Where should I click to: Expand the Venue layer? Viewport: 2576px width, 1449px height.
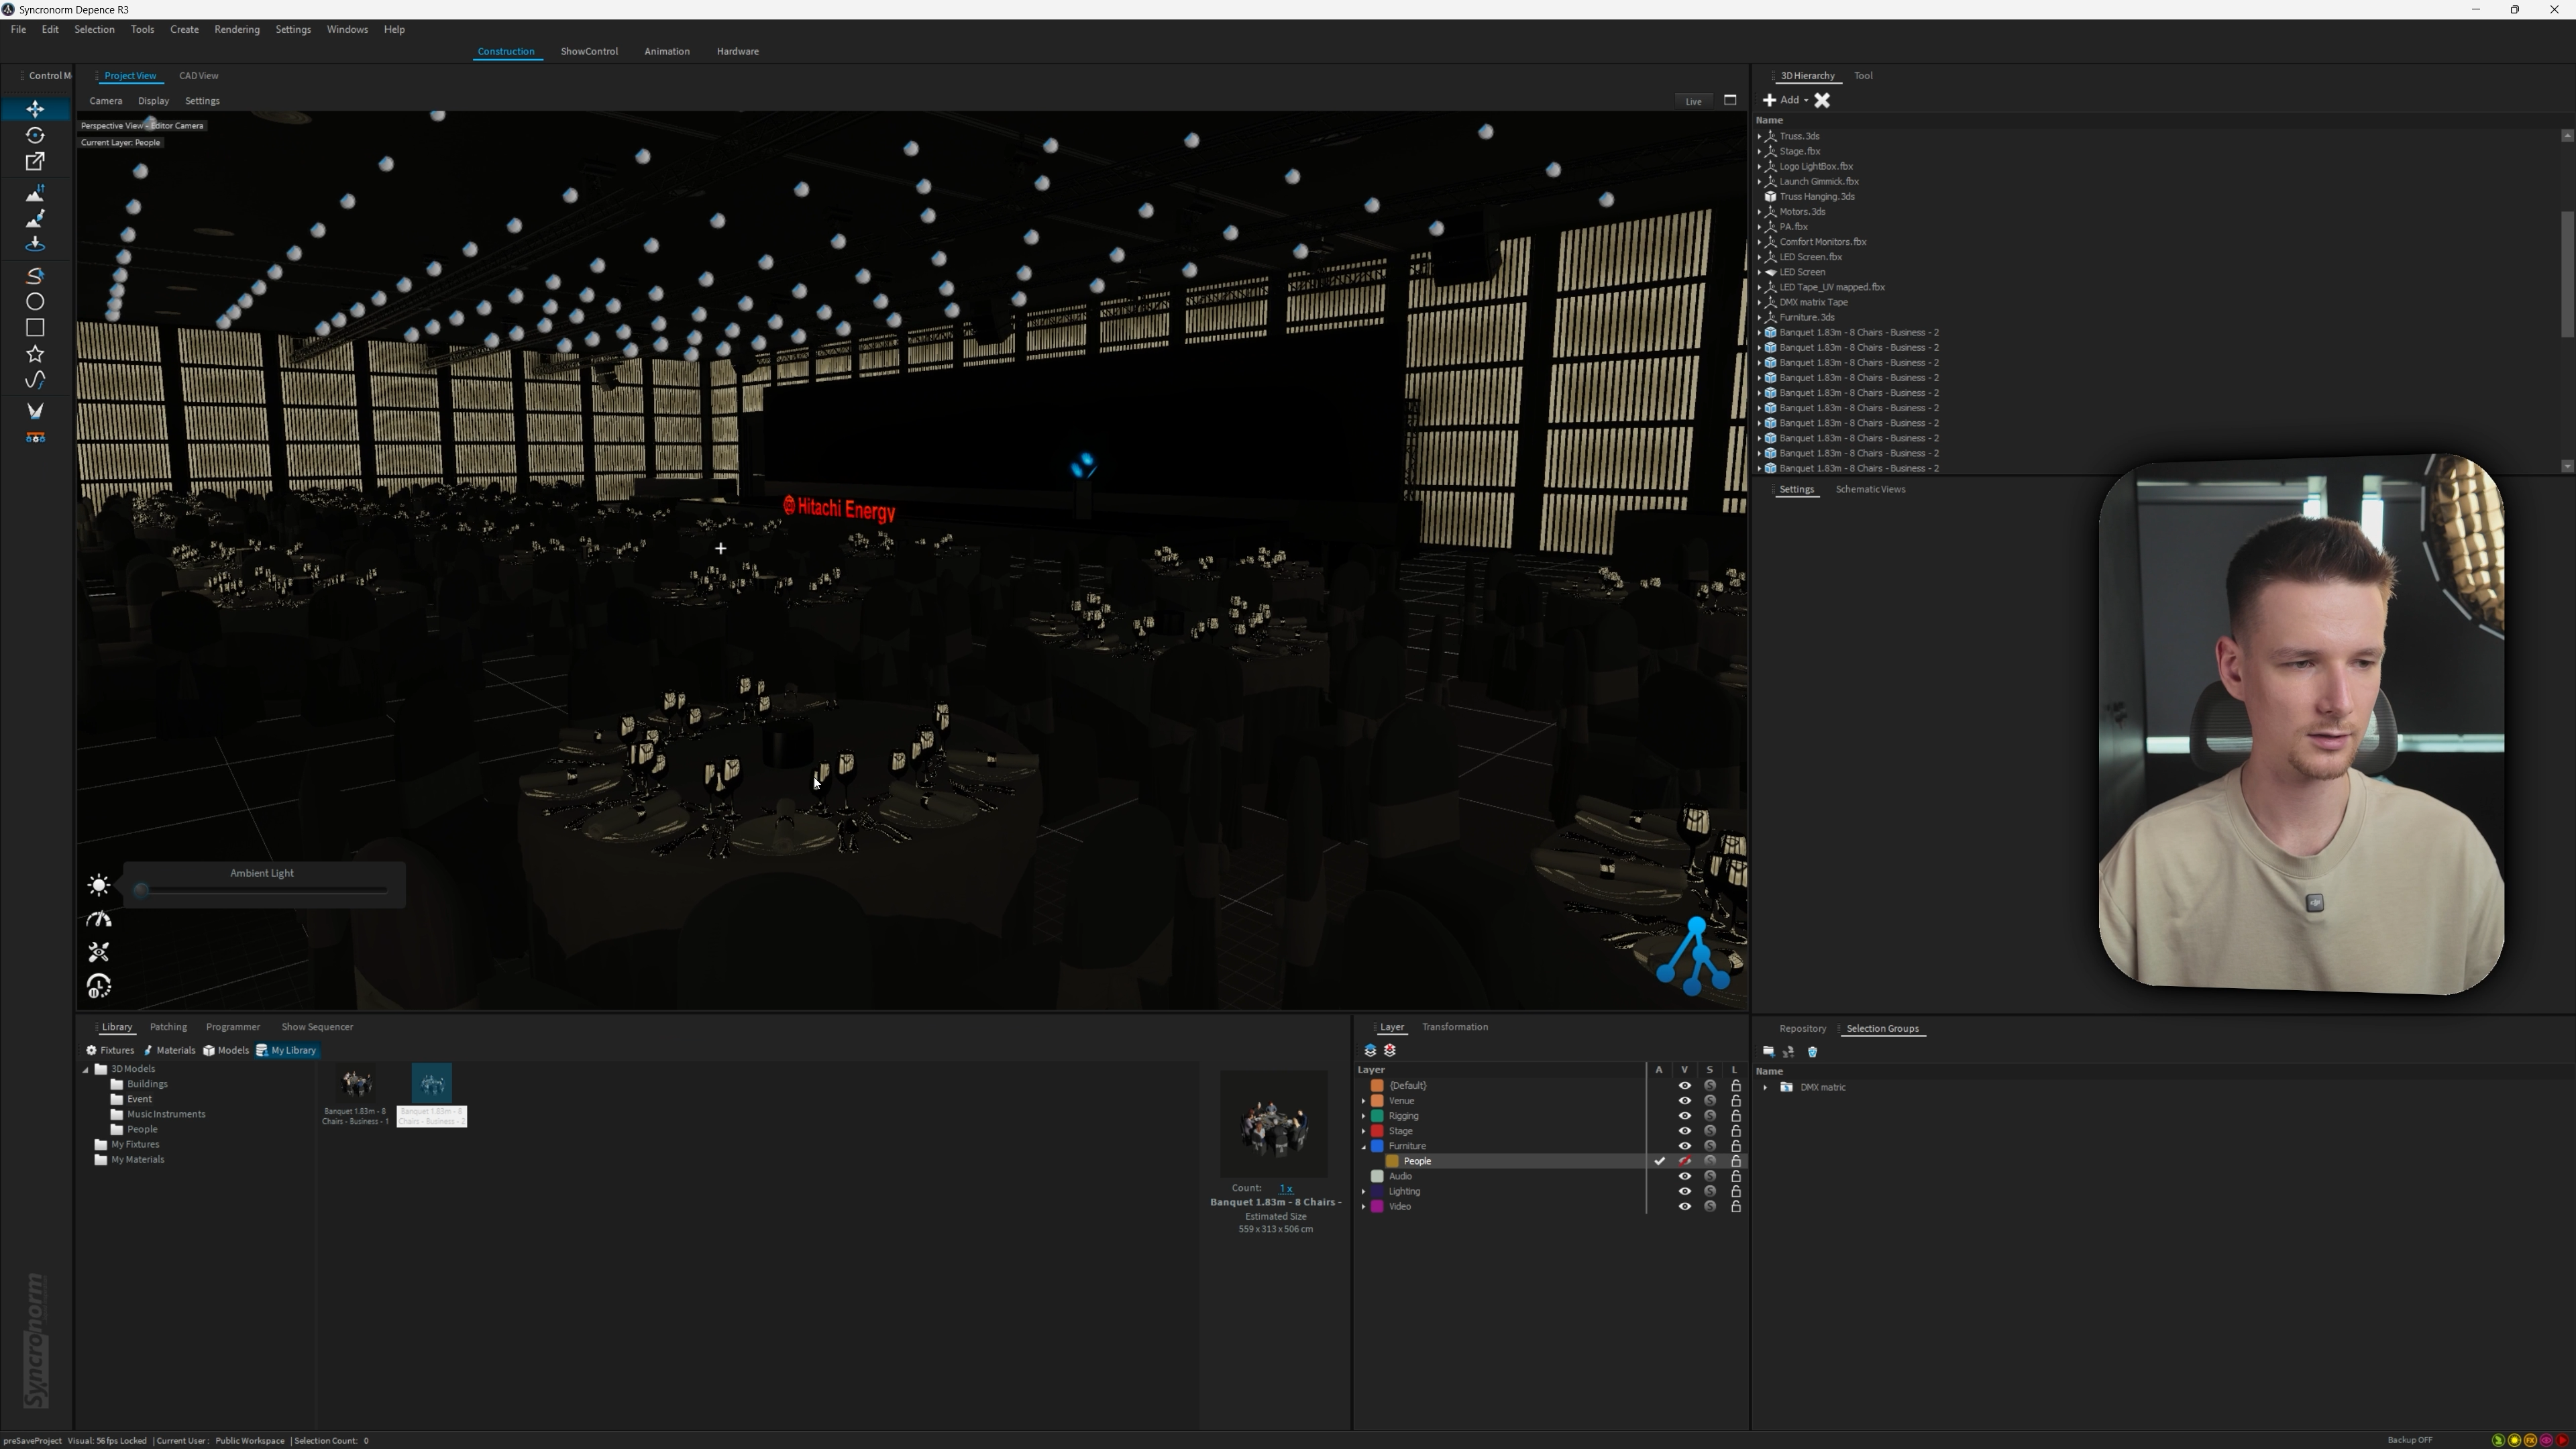click(1363, 1101)
